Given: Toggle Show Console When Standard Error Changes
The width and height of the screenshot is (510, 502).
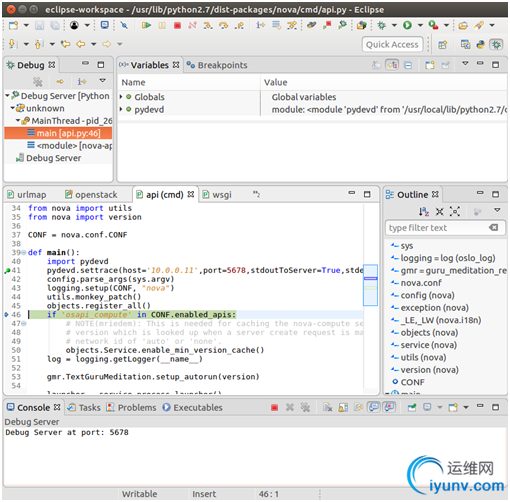Looking at the screenshot, I should click(x=389, y=407).
